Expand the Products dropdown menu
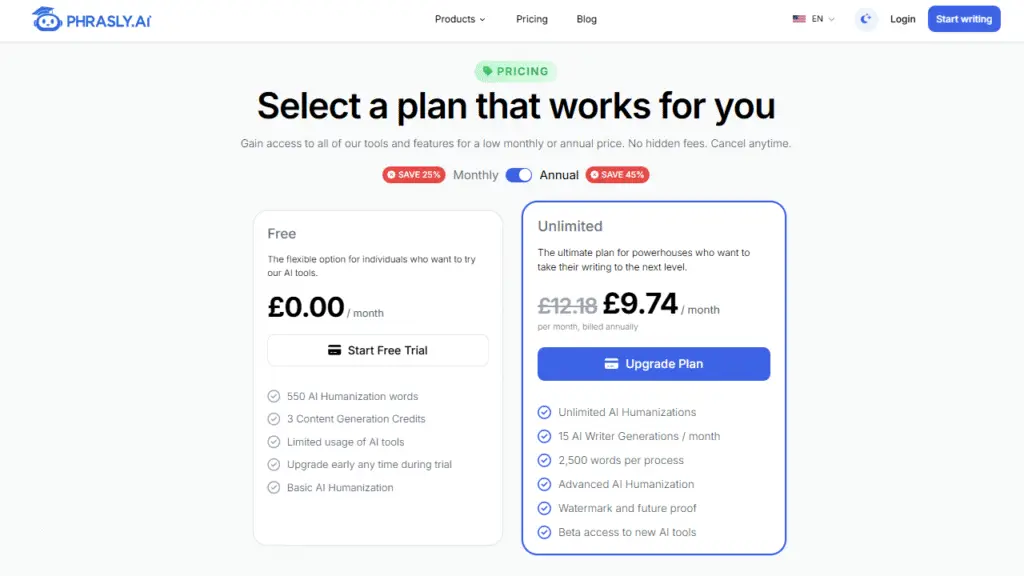Image resolution: width=1024 pixels, height=576 pixels. click(460, 19)
